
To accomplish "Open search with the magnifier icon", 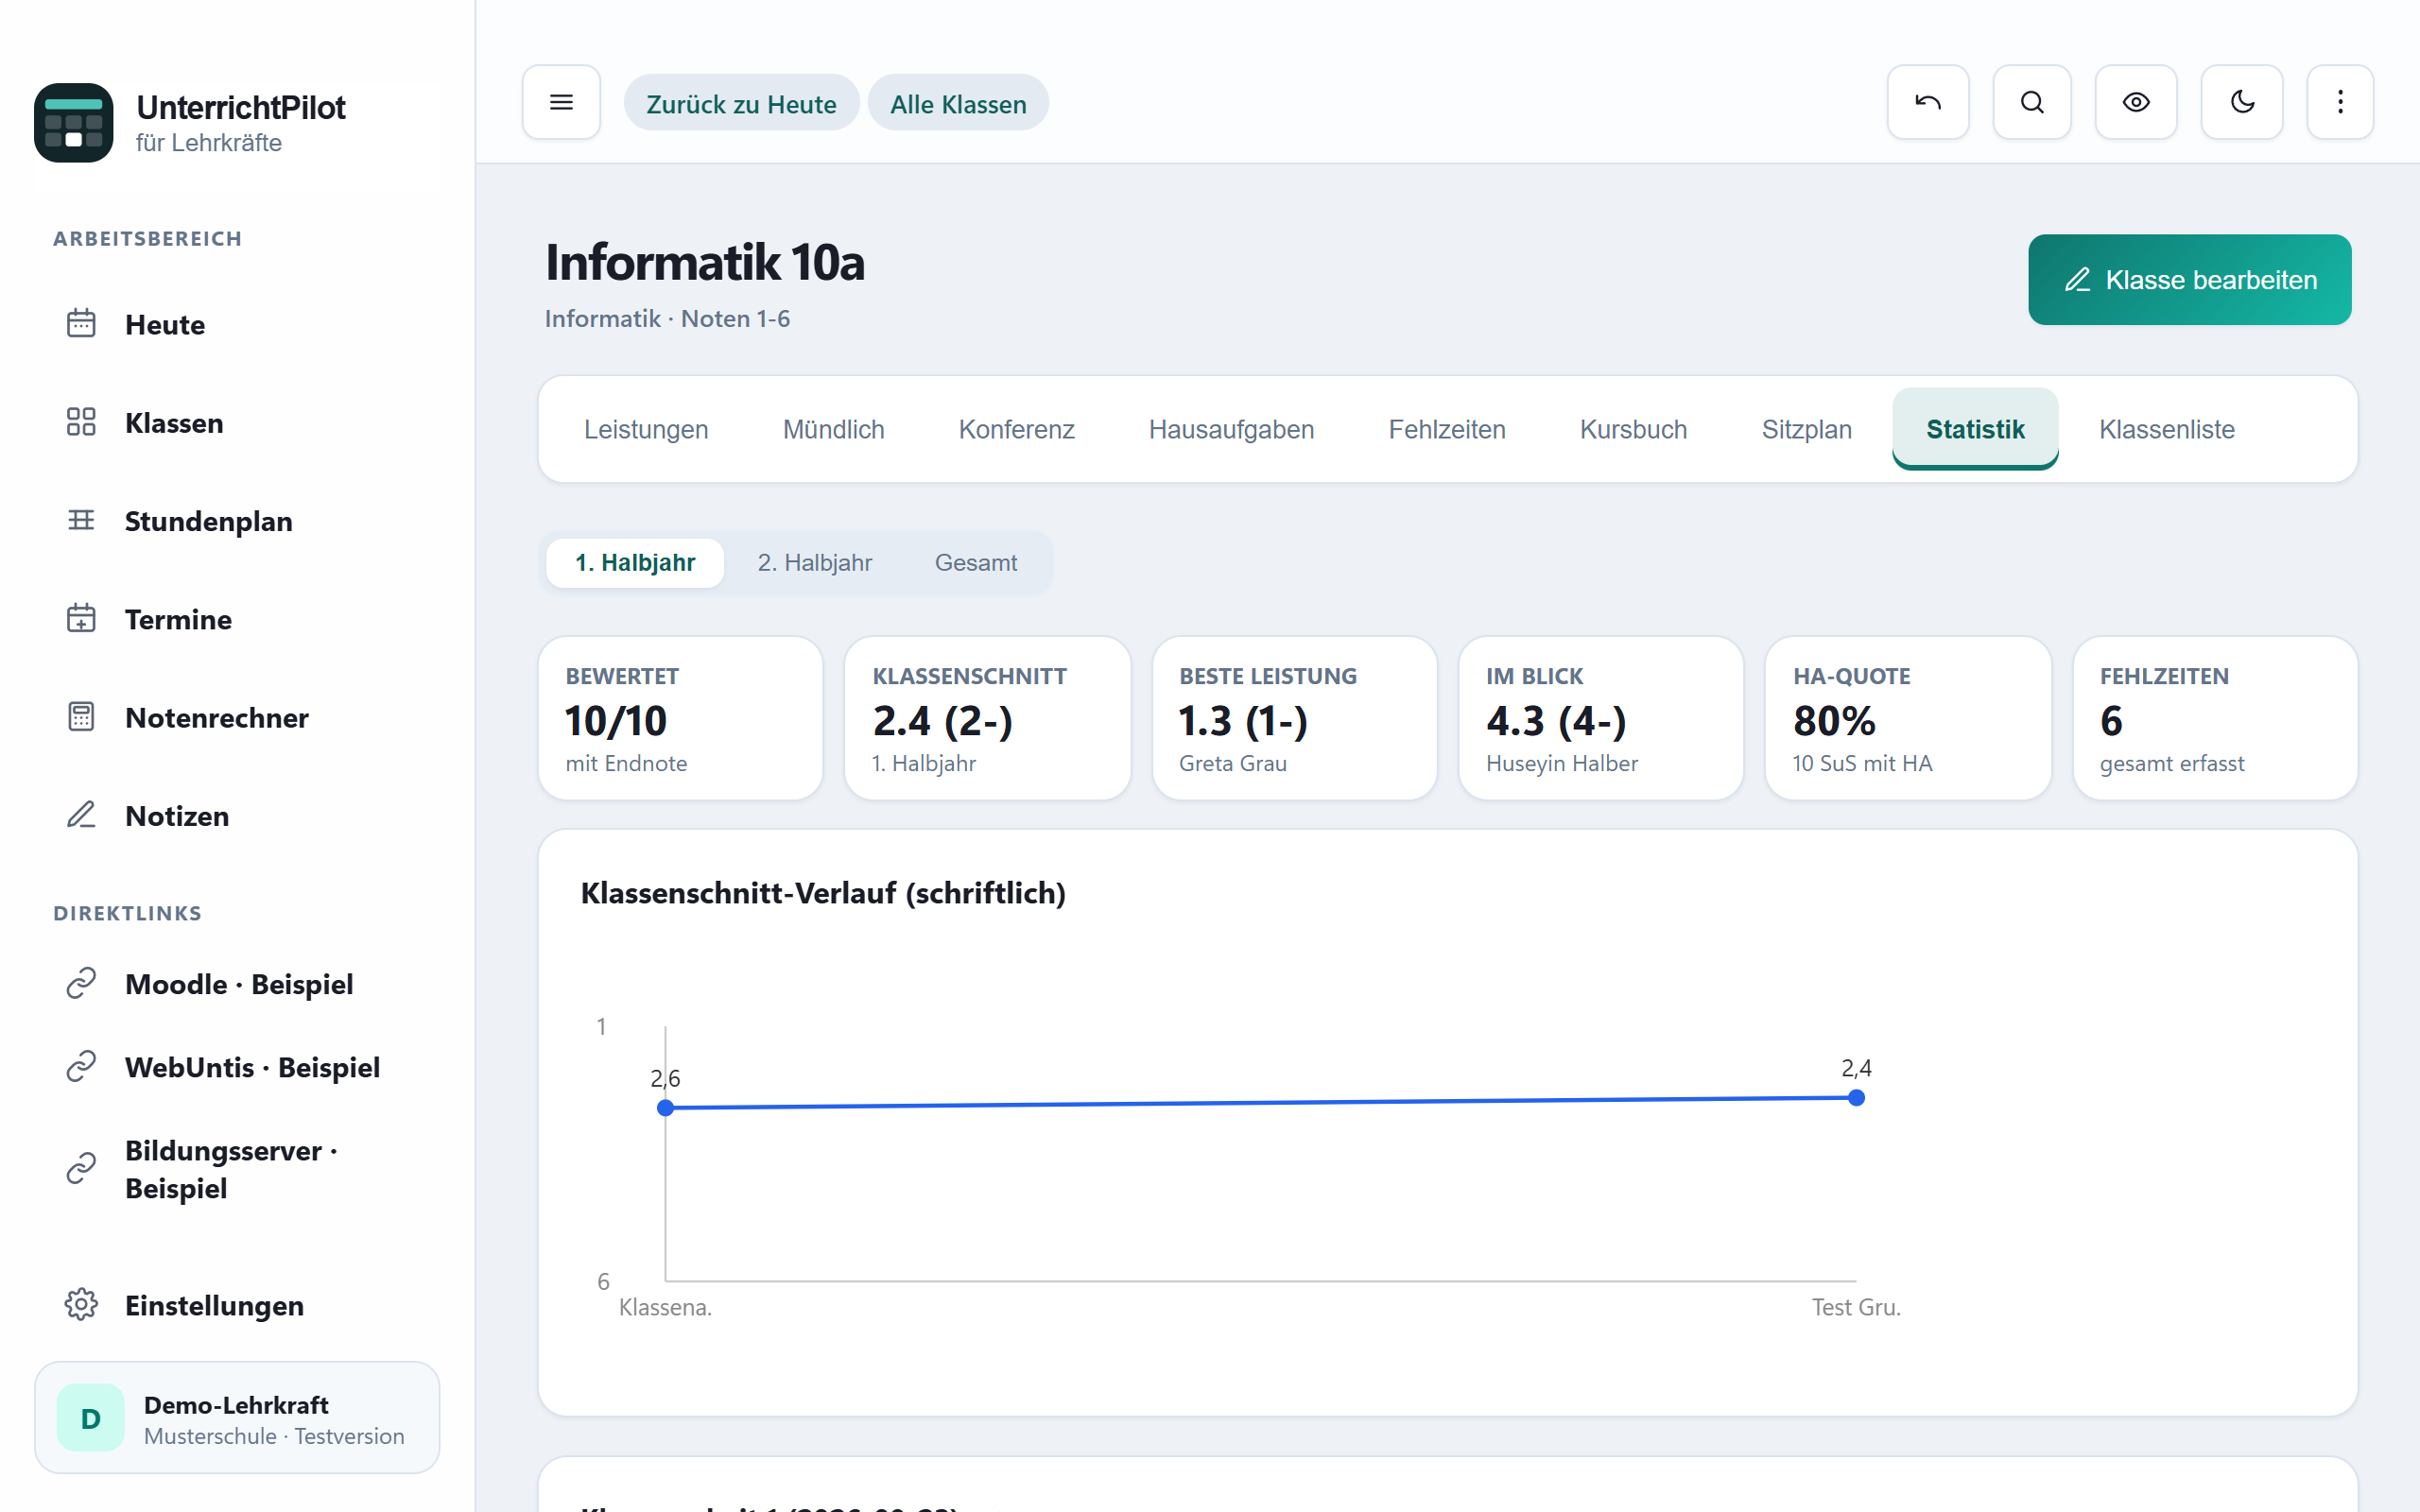I will 2031,102.
